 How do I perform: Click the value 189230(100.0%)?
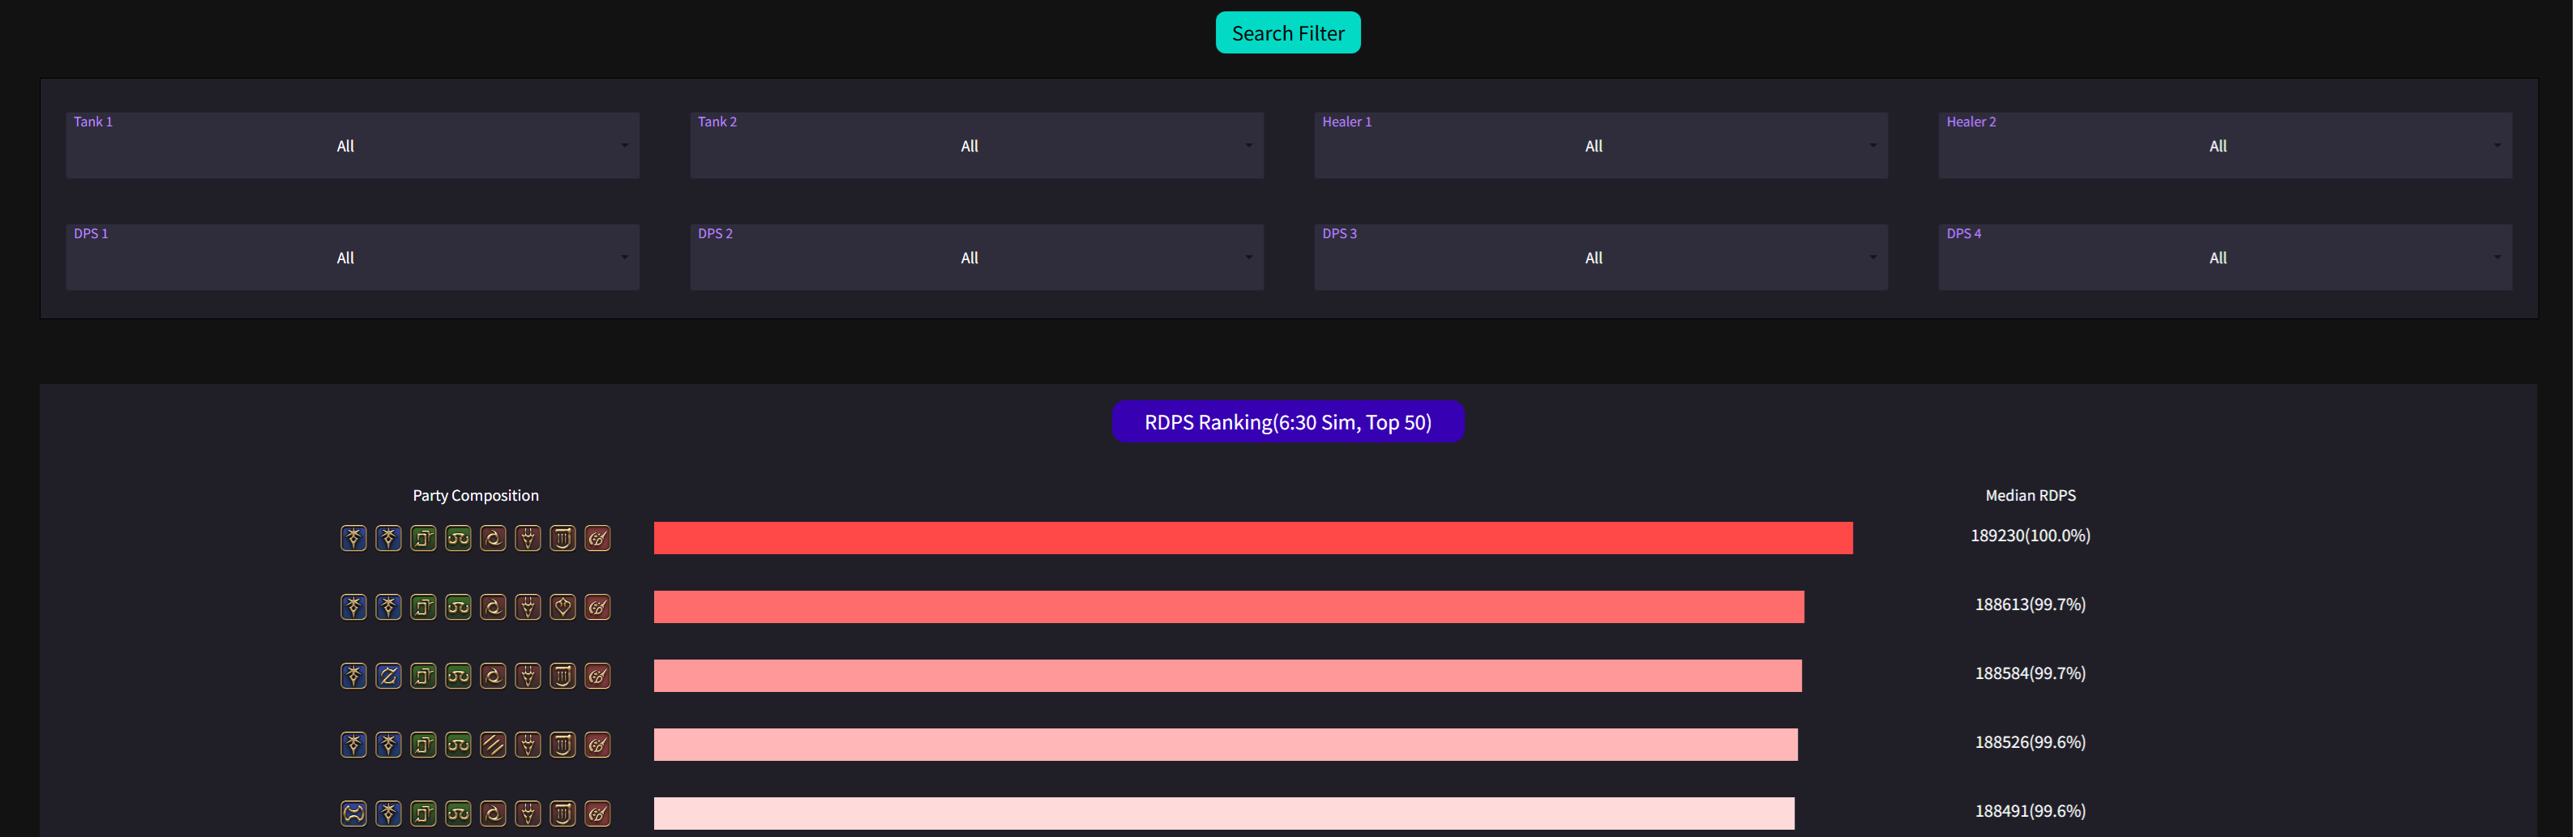pos(2030,536)
